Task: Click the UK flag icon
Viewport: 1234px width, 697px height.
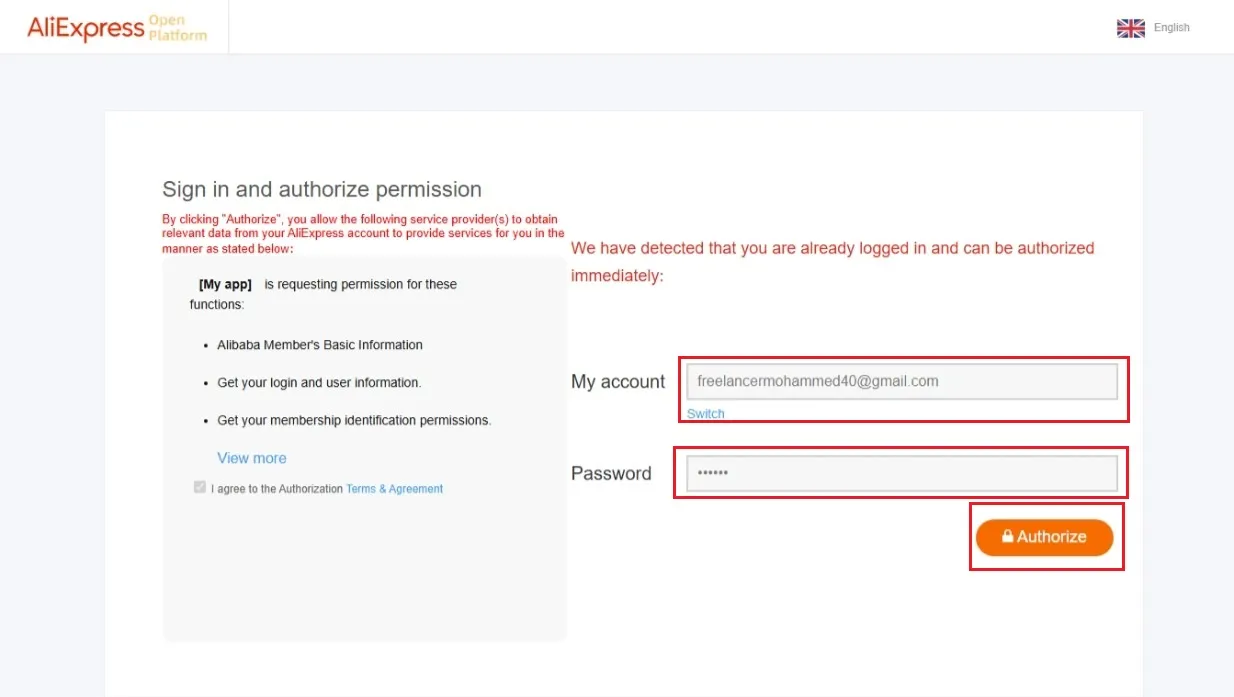Action: (x=1130, y=28)
